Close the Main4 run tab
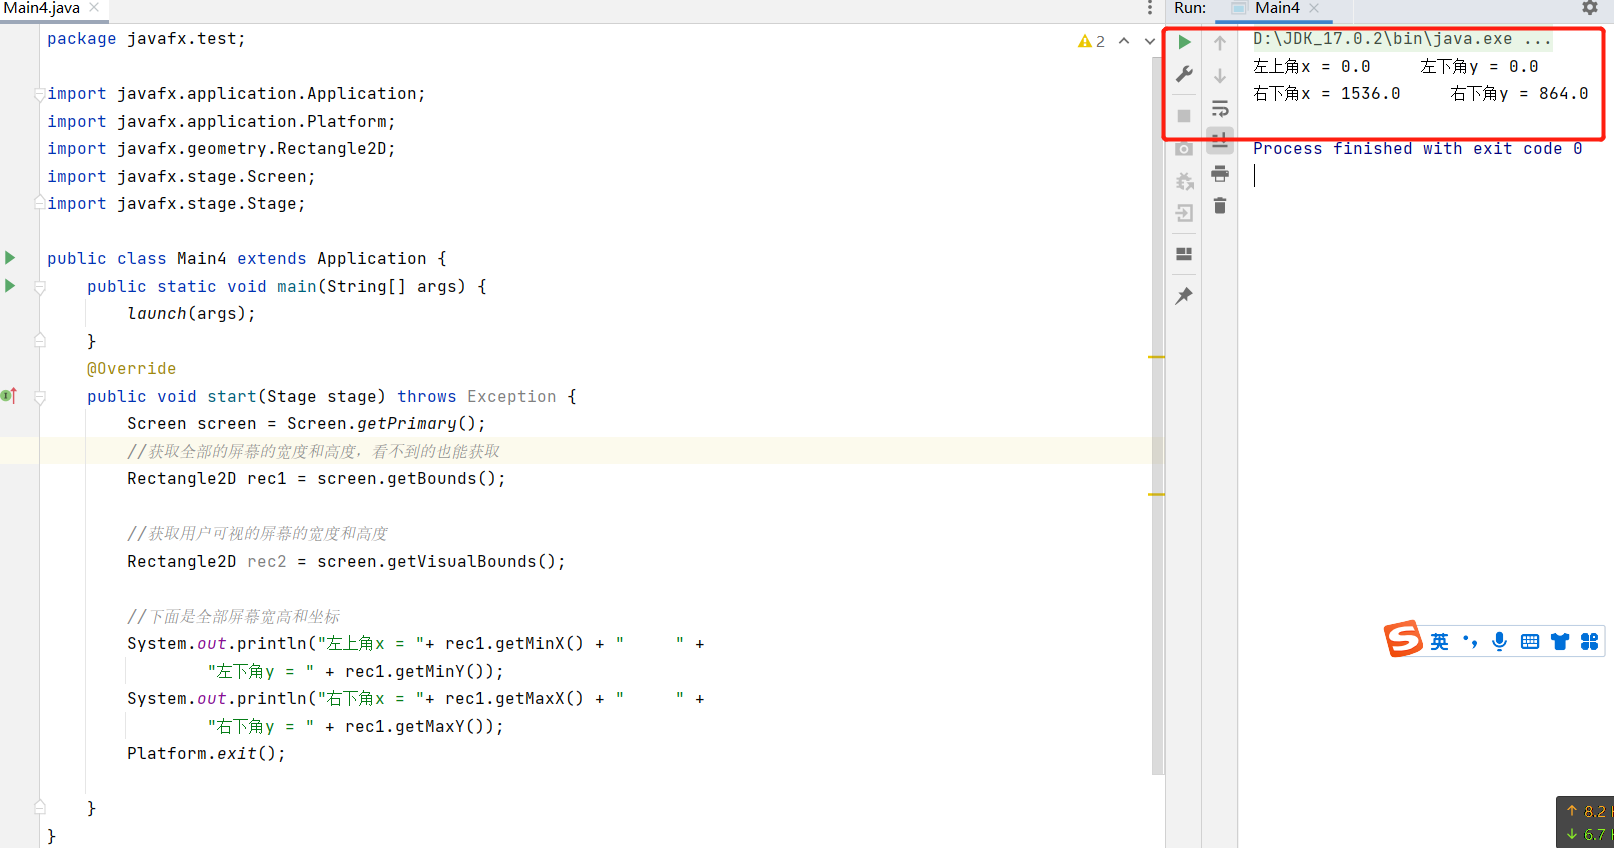This screenshot has height=848, width=1614. point(1314,8)
